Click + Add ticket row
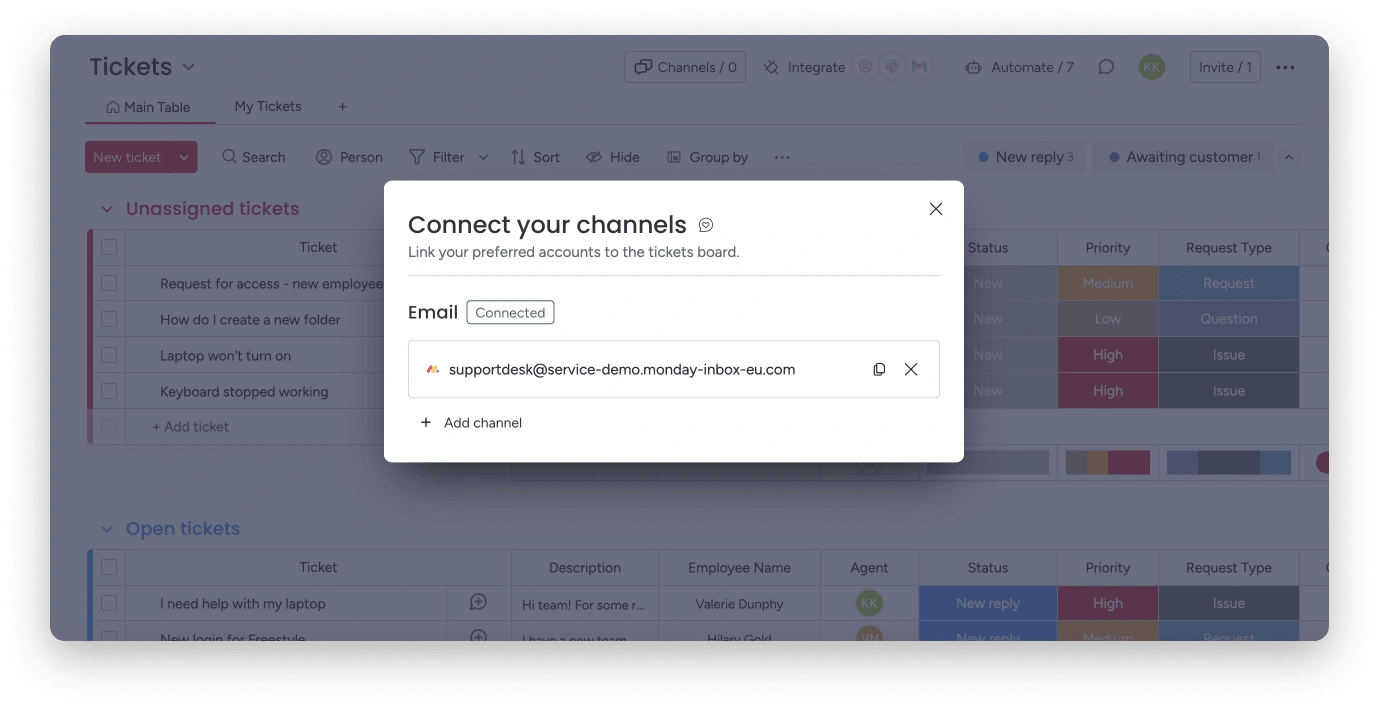 click(190, 427)
